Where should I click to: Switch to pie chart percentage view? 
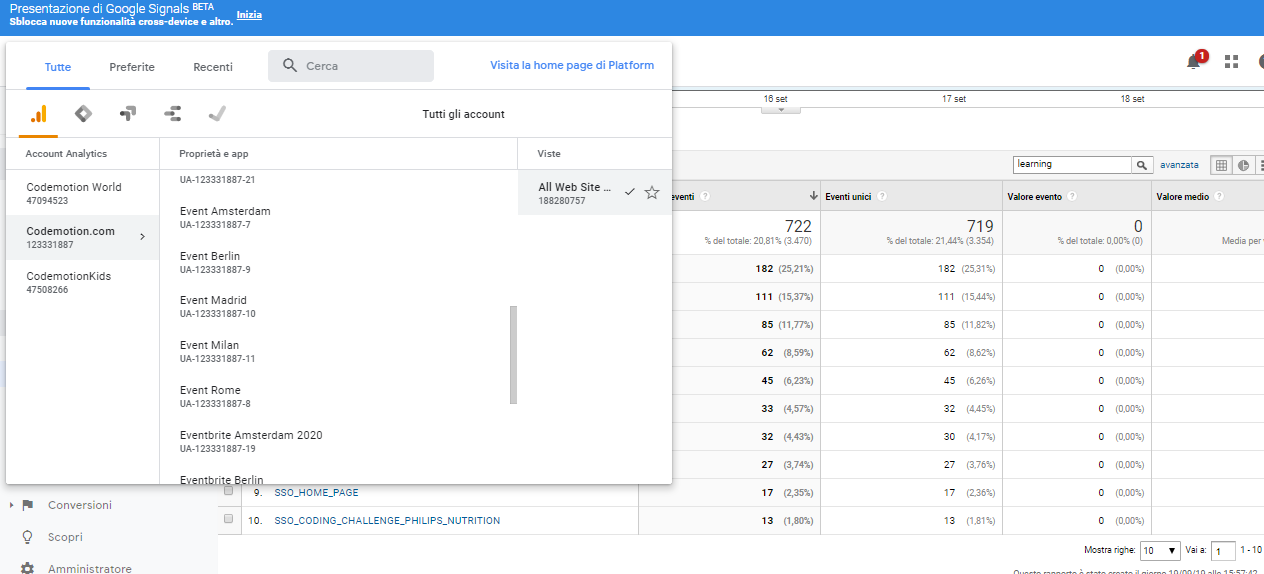coord(1243,165)
